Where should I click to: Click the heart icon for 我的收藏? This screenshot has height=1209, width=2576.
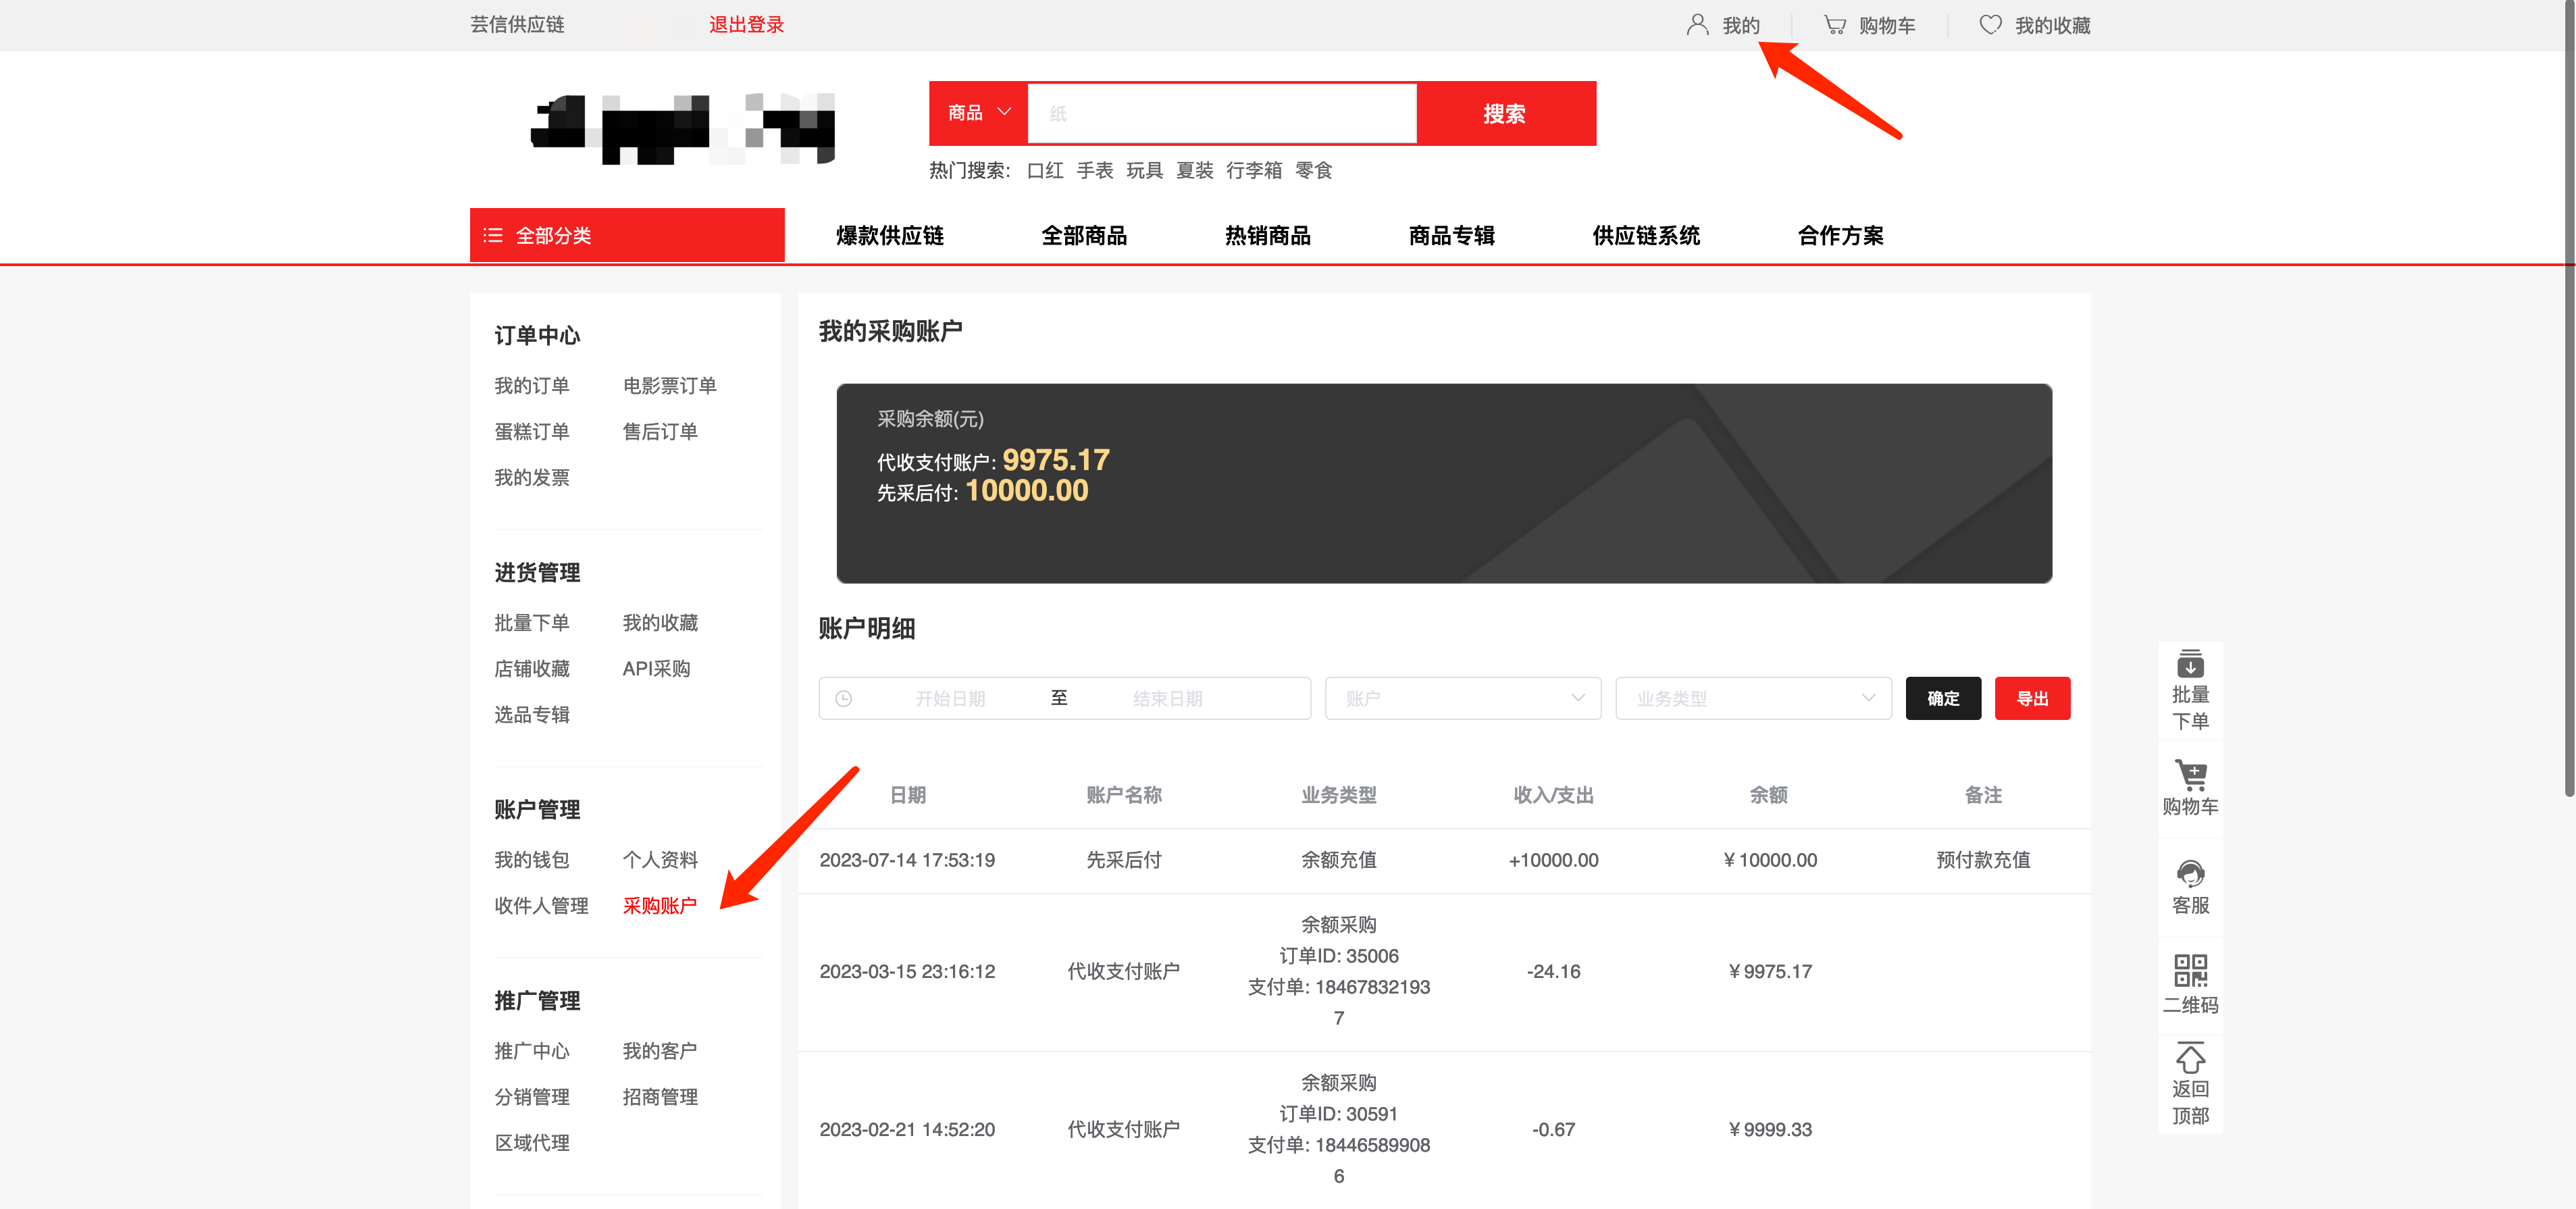1990,25
